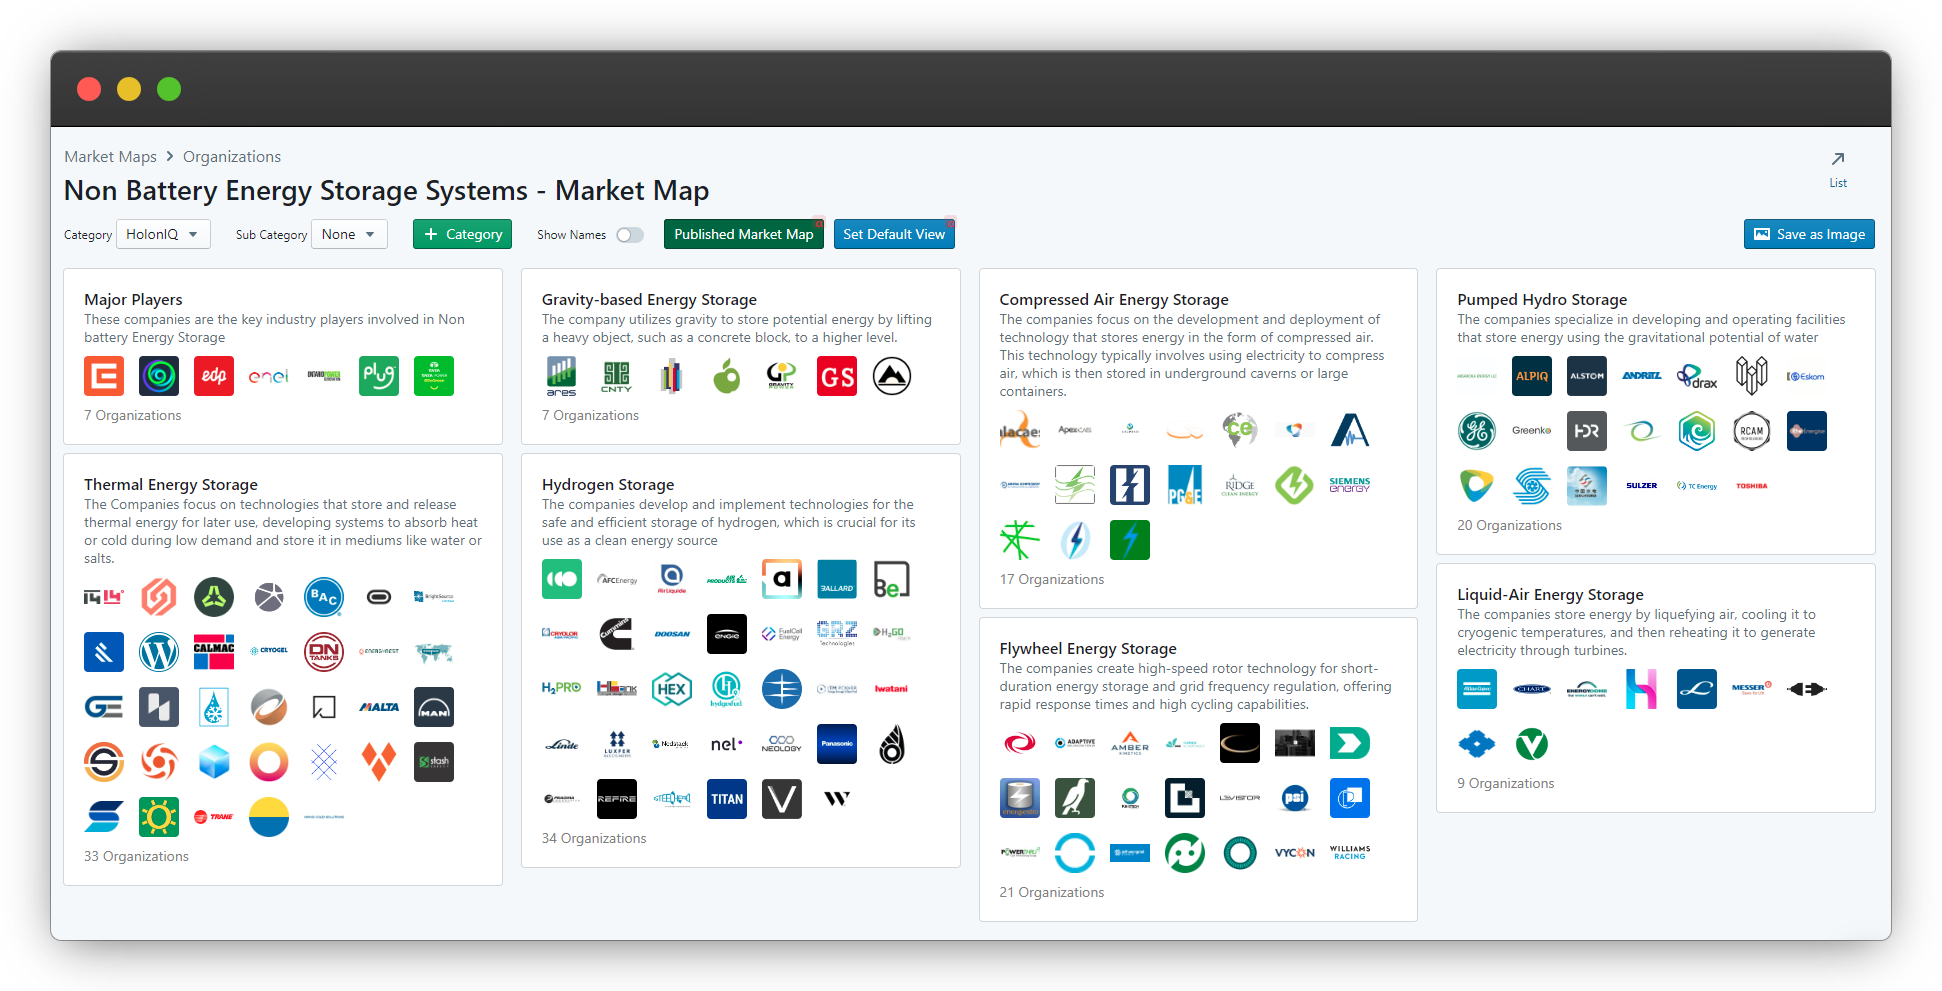Click the edp logo in Major Players
The image size is (1942, 991).
coord(214,376)
